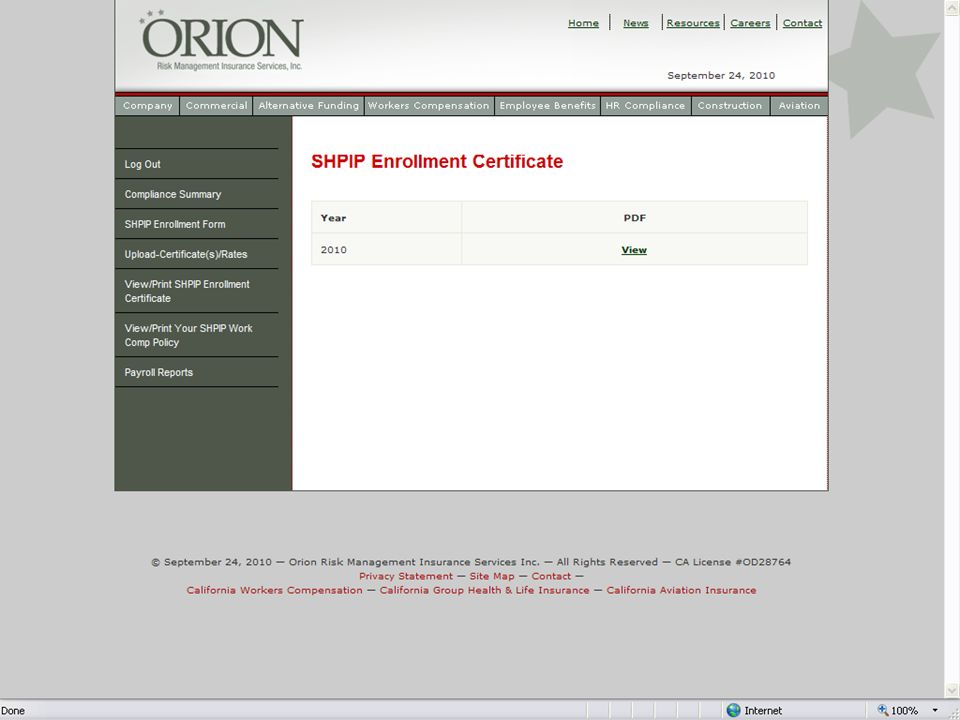Screen dimensions: 960x720
Task: View the 2010 certificate PDF
Action: pyautogui.click(x=634, y=250)
